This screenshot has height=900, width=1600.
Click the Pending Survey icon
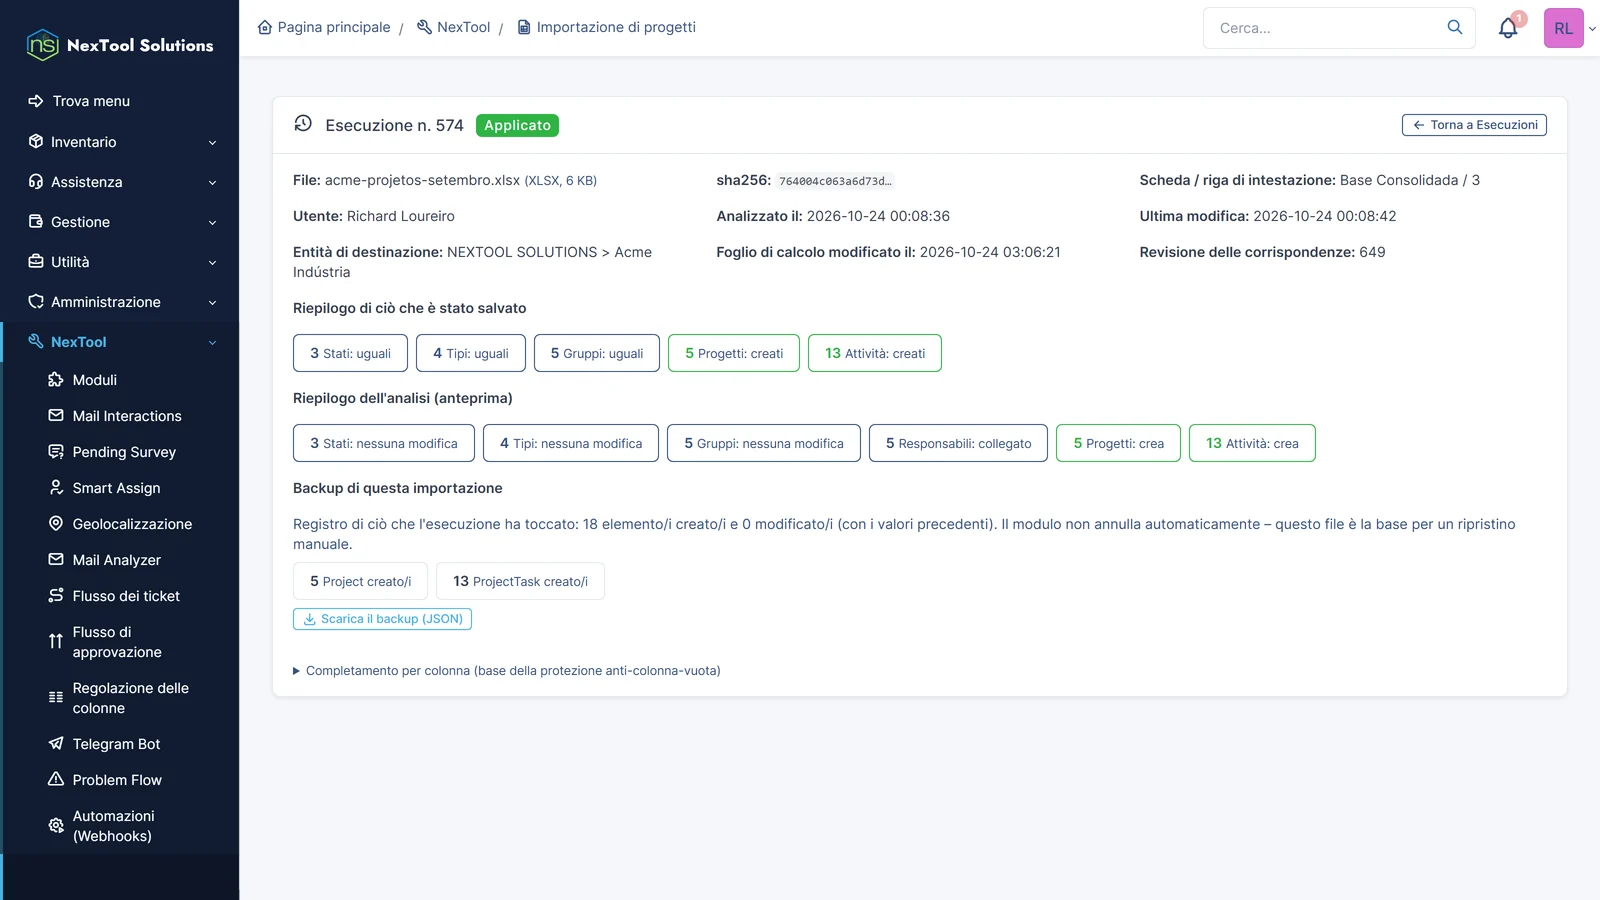tap(56, 452)
